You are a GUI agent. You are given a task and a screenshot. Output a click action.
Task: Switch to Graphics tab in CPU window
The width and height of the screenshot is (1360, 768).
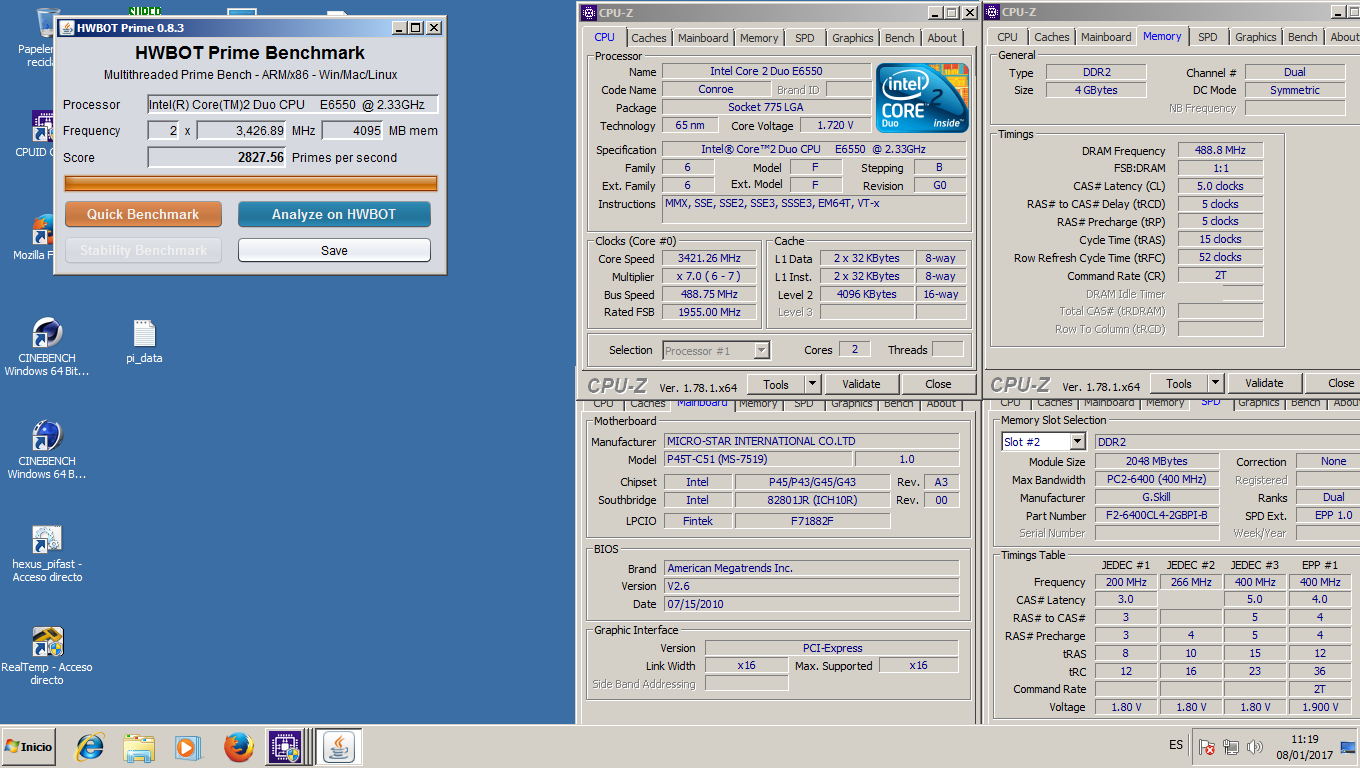pos(853,38)
